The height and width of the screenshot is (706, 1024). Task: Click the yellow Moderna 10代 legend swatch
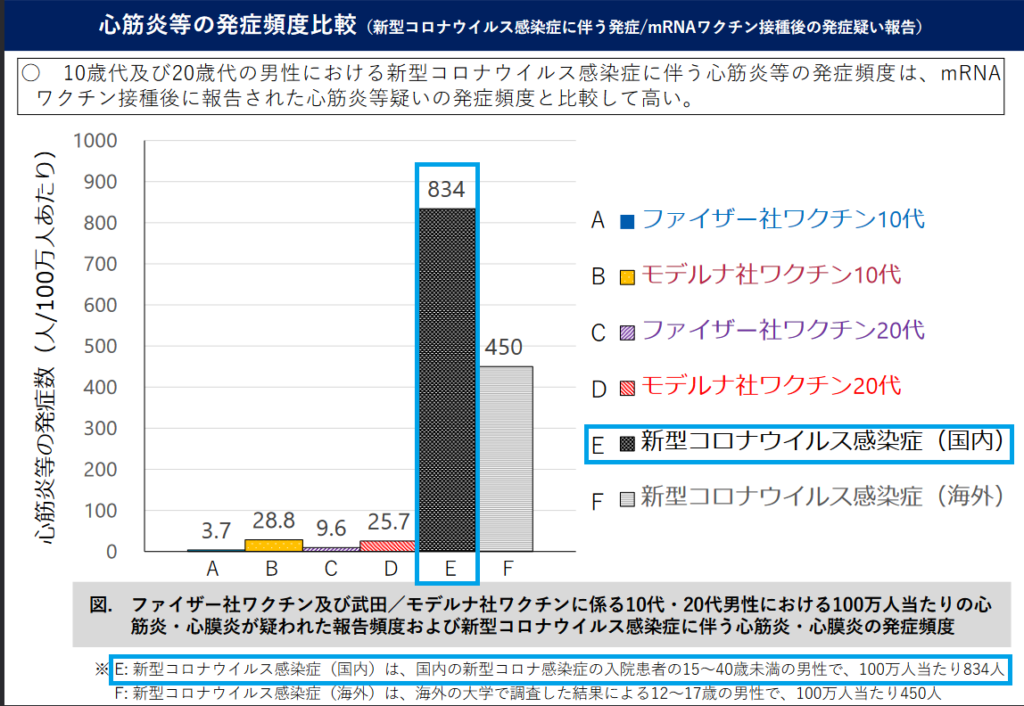point(627,276)
